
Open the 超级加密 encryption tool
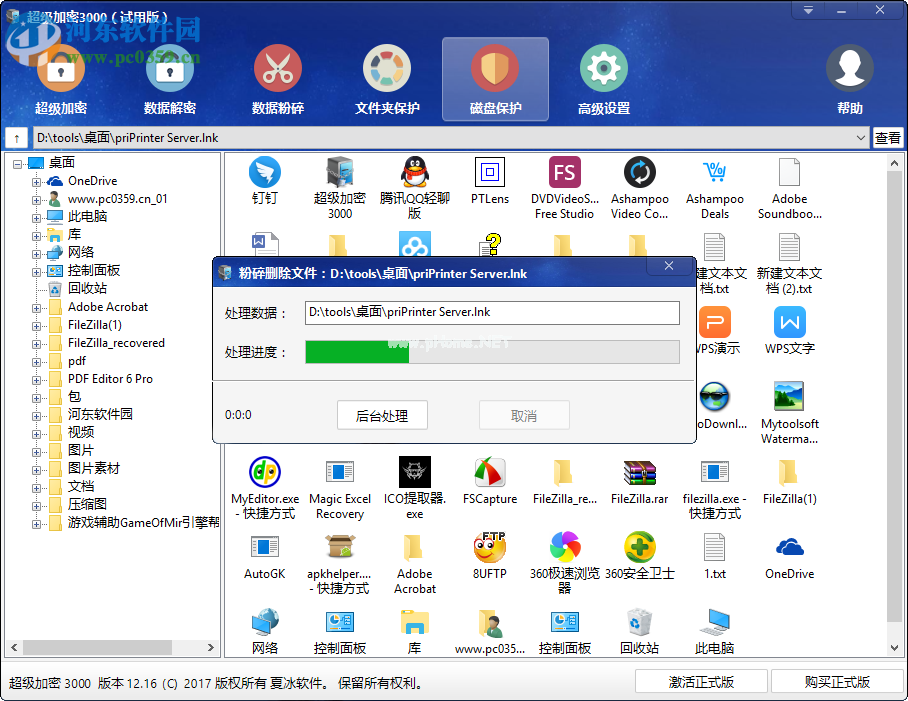pos(60,80)
